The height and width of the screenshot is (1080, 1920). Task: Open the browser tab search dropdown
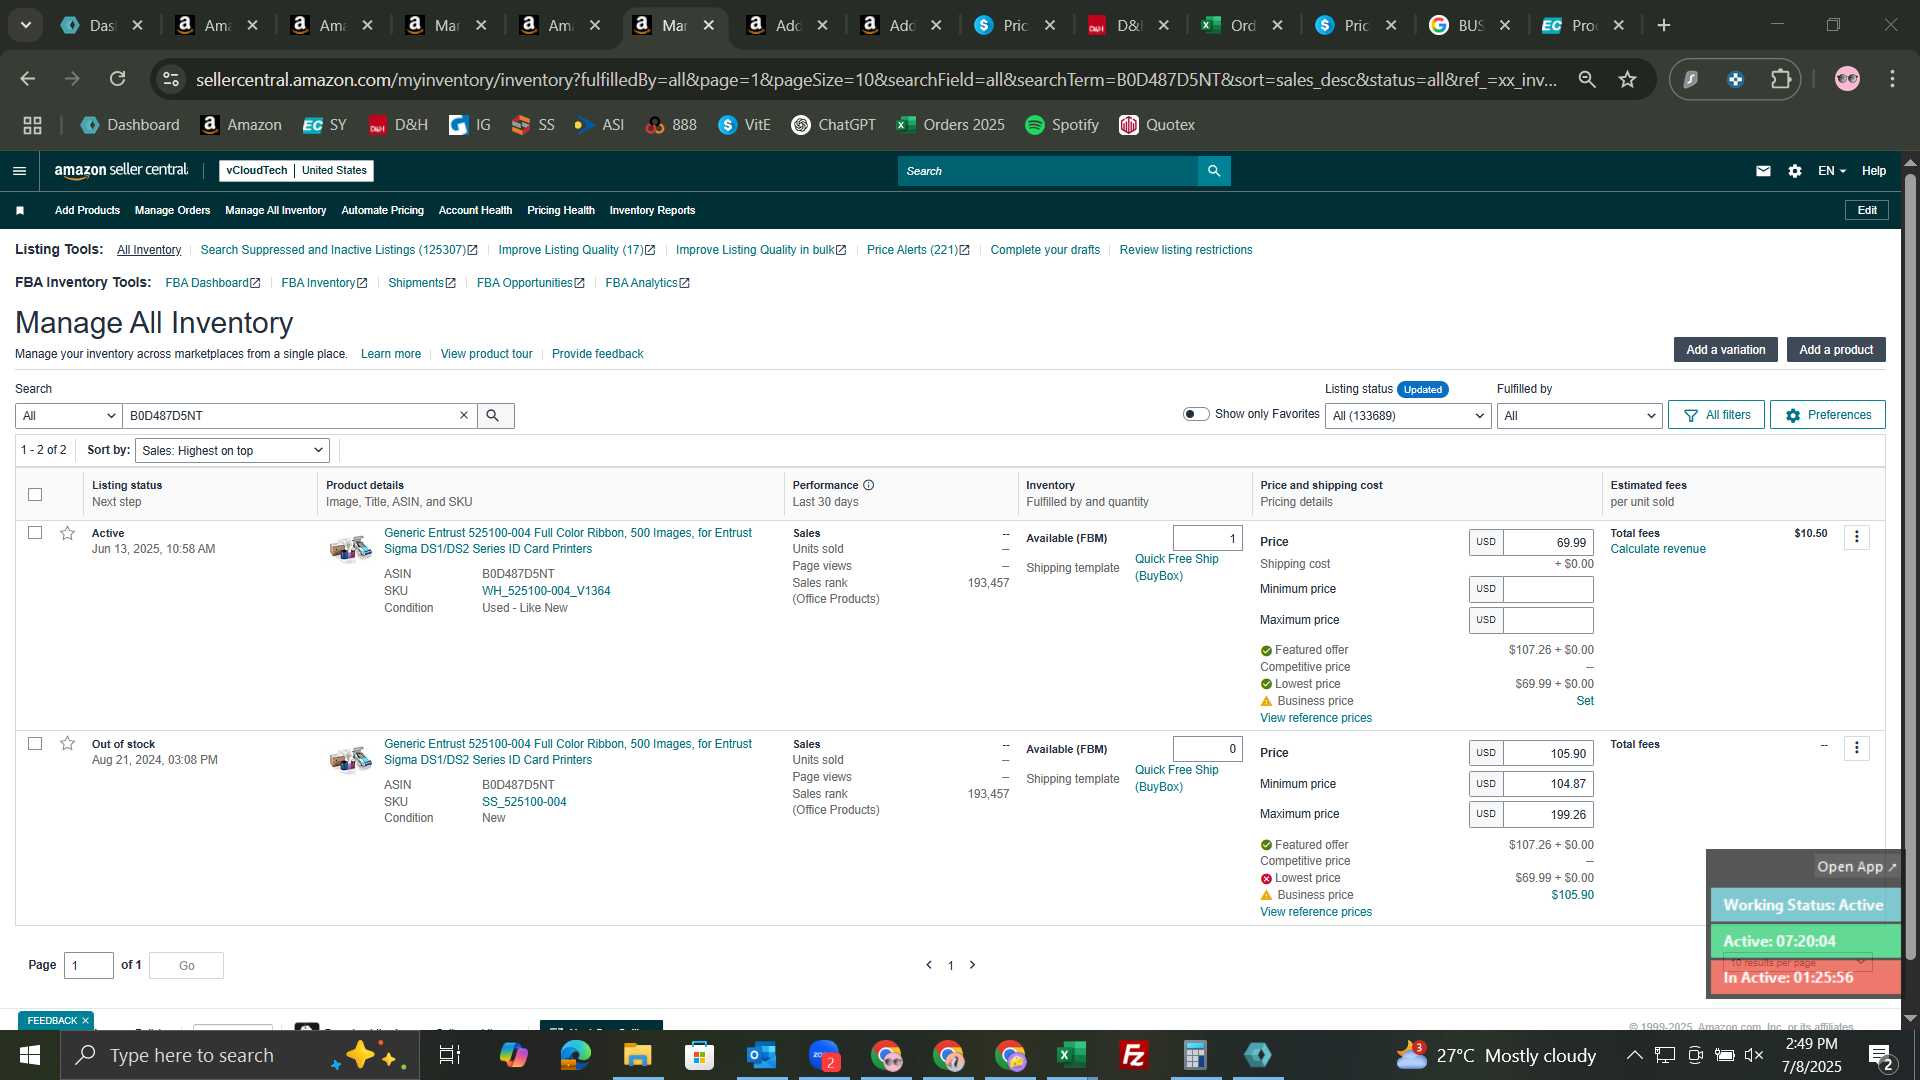pyautogui.click(x=26, y=25)
